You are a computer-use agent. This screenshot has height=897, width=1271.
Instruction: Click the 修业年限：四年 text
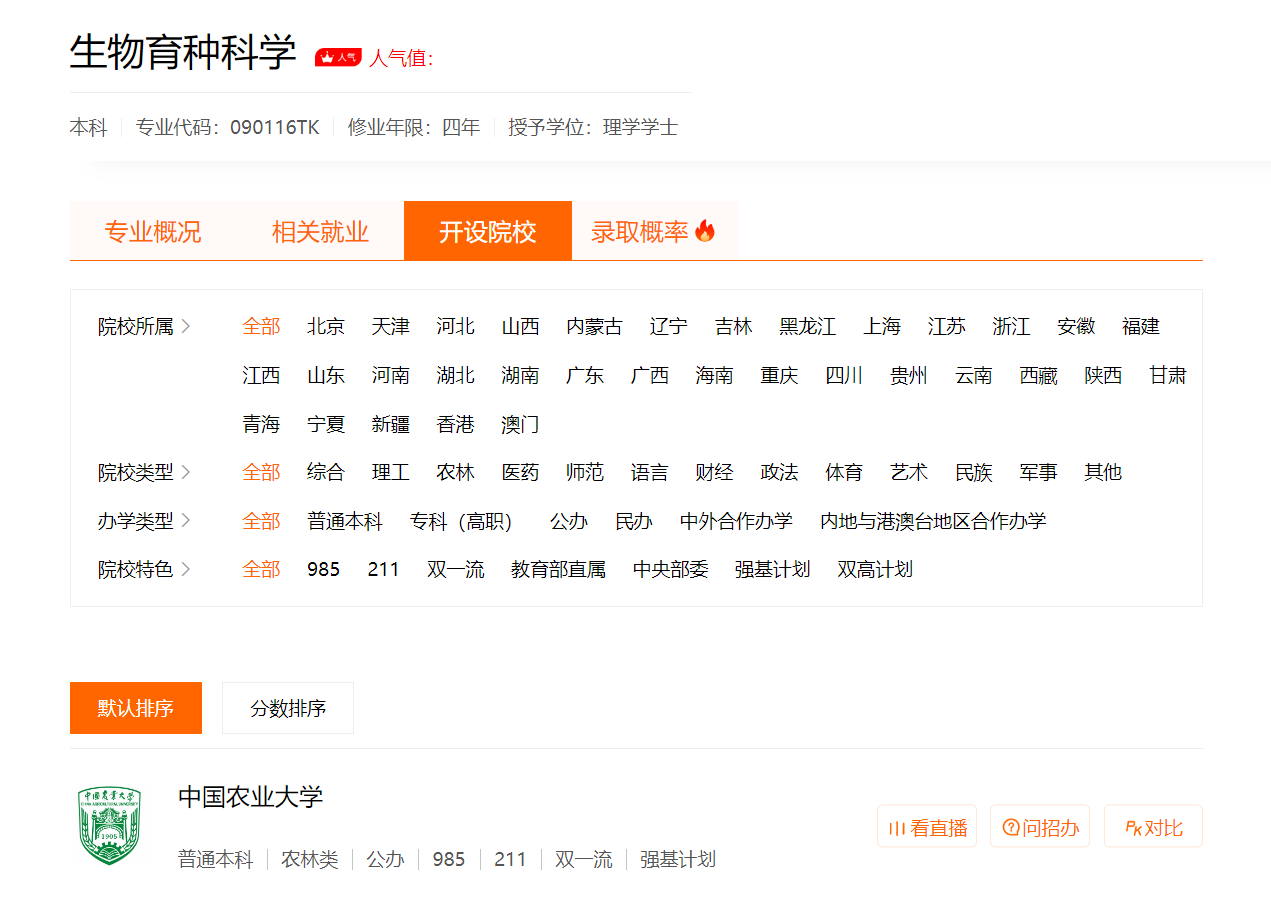414,127
